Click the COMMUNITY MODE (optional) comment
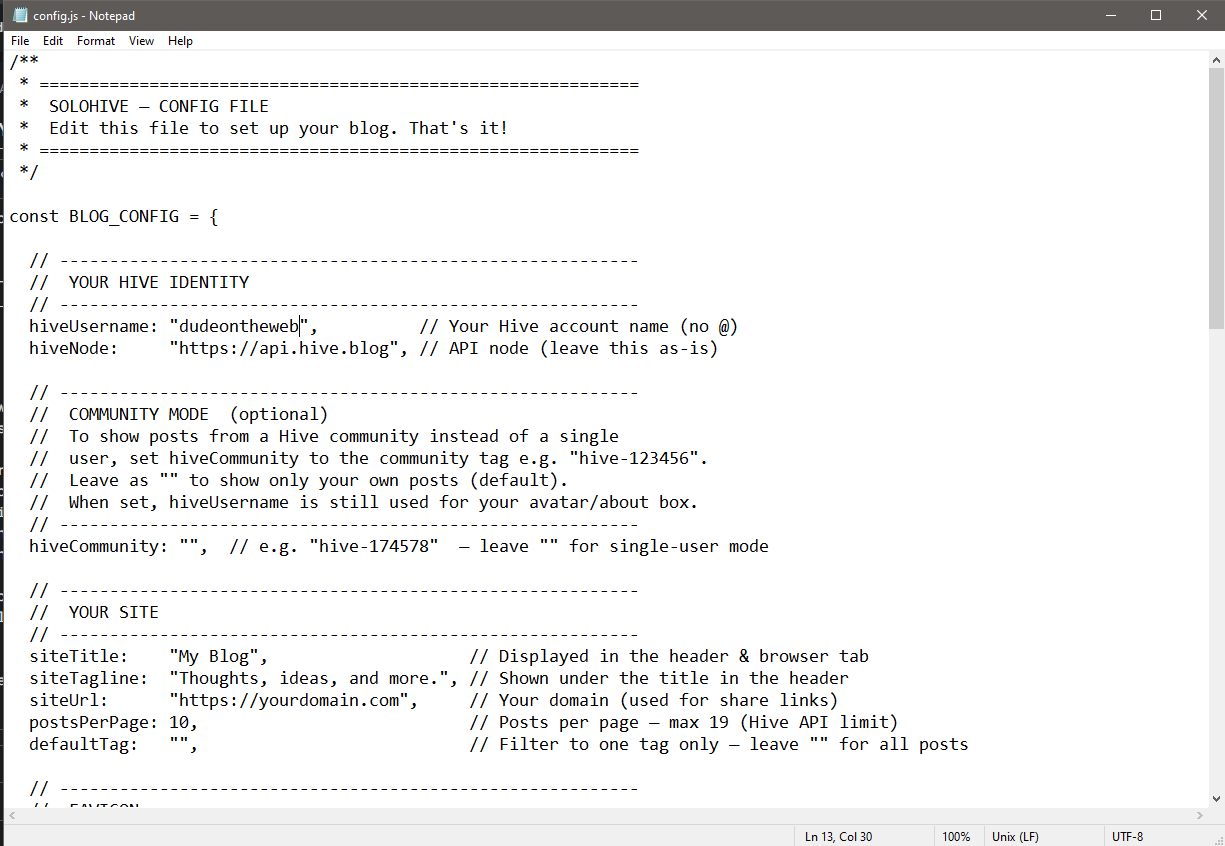The width and height of the screenshot is (1225, 846). click(x=198, y=414)
